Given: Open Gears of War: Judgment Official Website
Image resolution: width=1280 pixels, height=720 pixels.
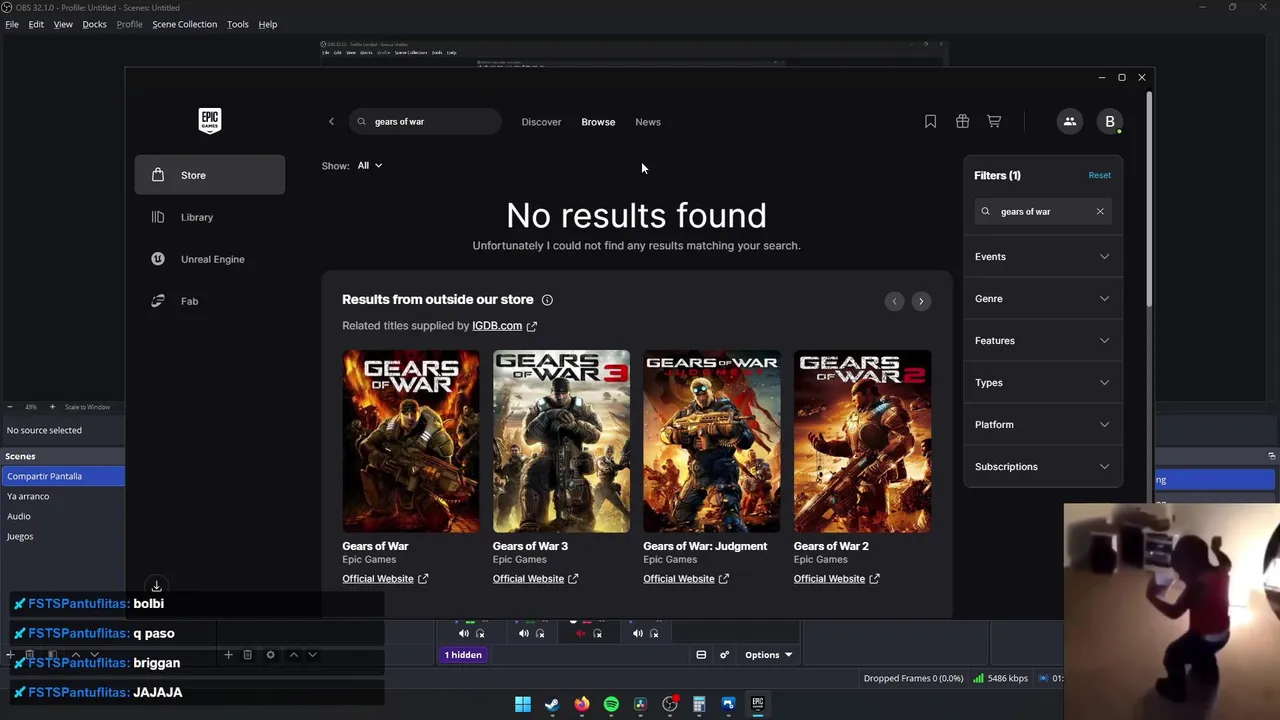Looking at the screenshot, I should pyautogui.click(x=686, y=579).
